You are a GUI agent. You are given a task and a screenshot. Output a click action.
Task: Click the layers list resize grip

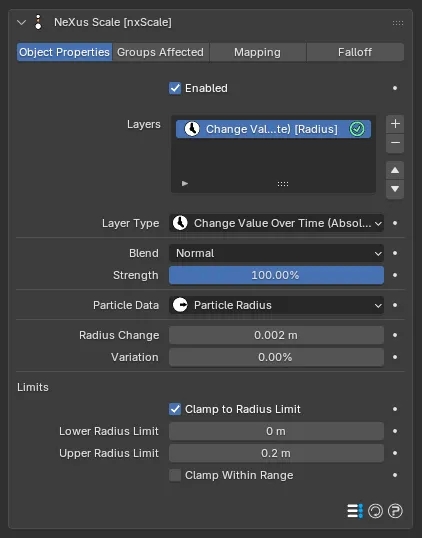pyautogui.click(x=283, y=184)
